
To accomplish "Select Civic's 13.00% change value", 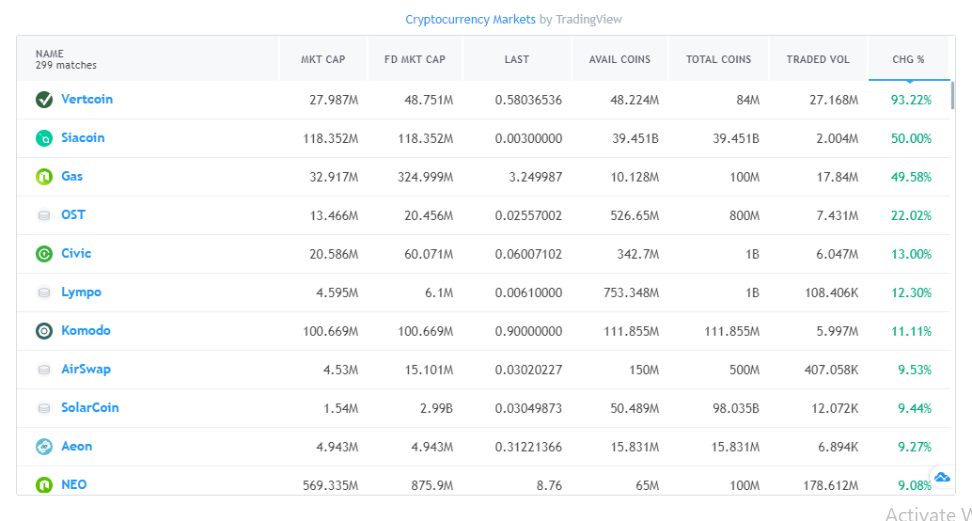I will (x=911, y=254).
